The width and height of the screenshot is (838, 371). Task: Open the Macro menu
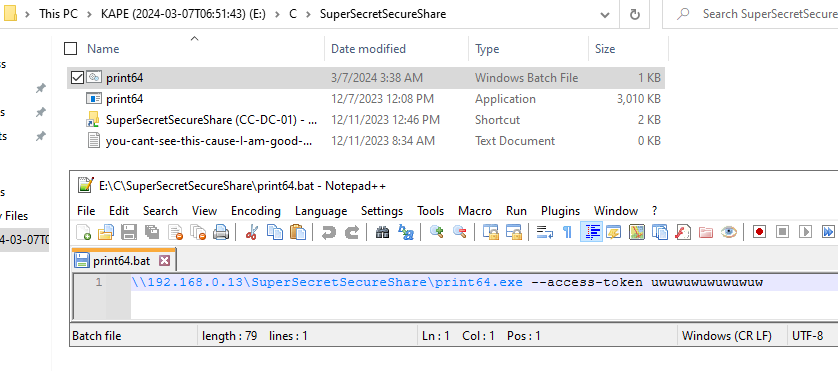[x=475, y=211]
